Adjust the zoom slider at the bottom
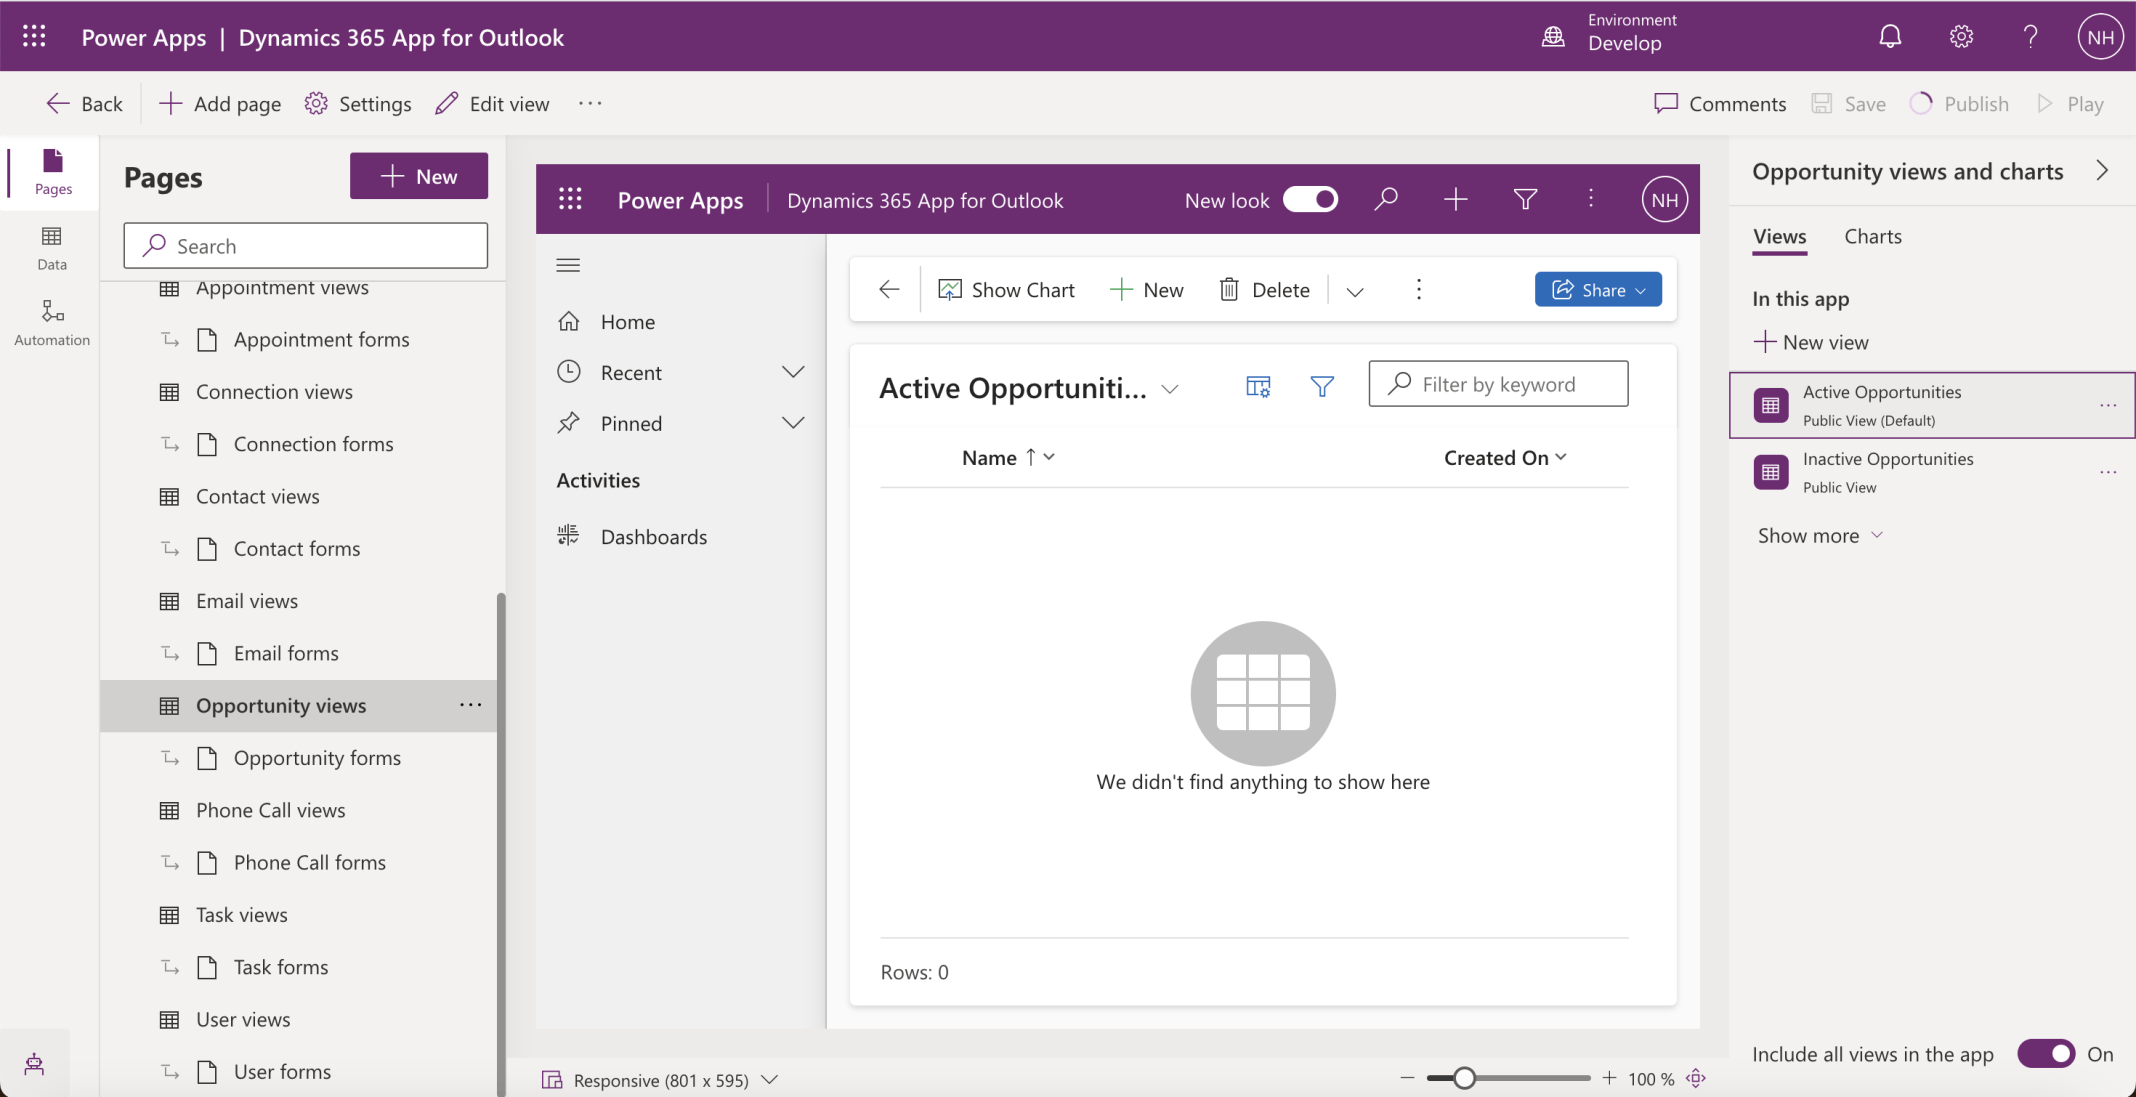The image size is (2136, 1097). point(1463,1077)
